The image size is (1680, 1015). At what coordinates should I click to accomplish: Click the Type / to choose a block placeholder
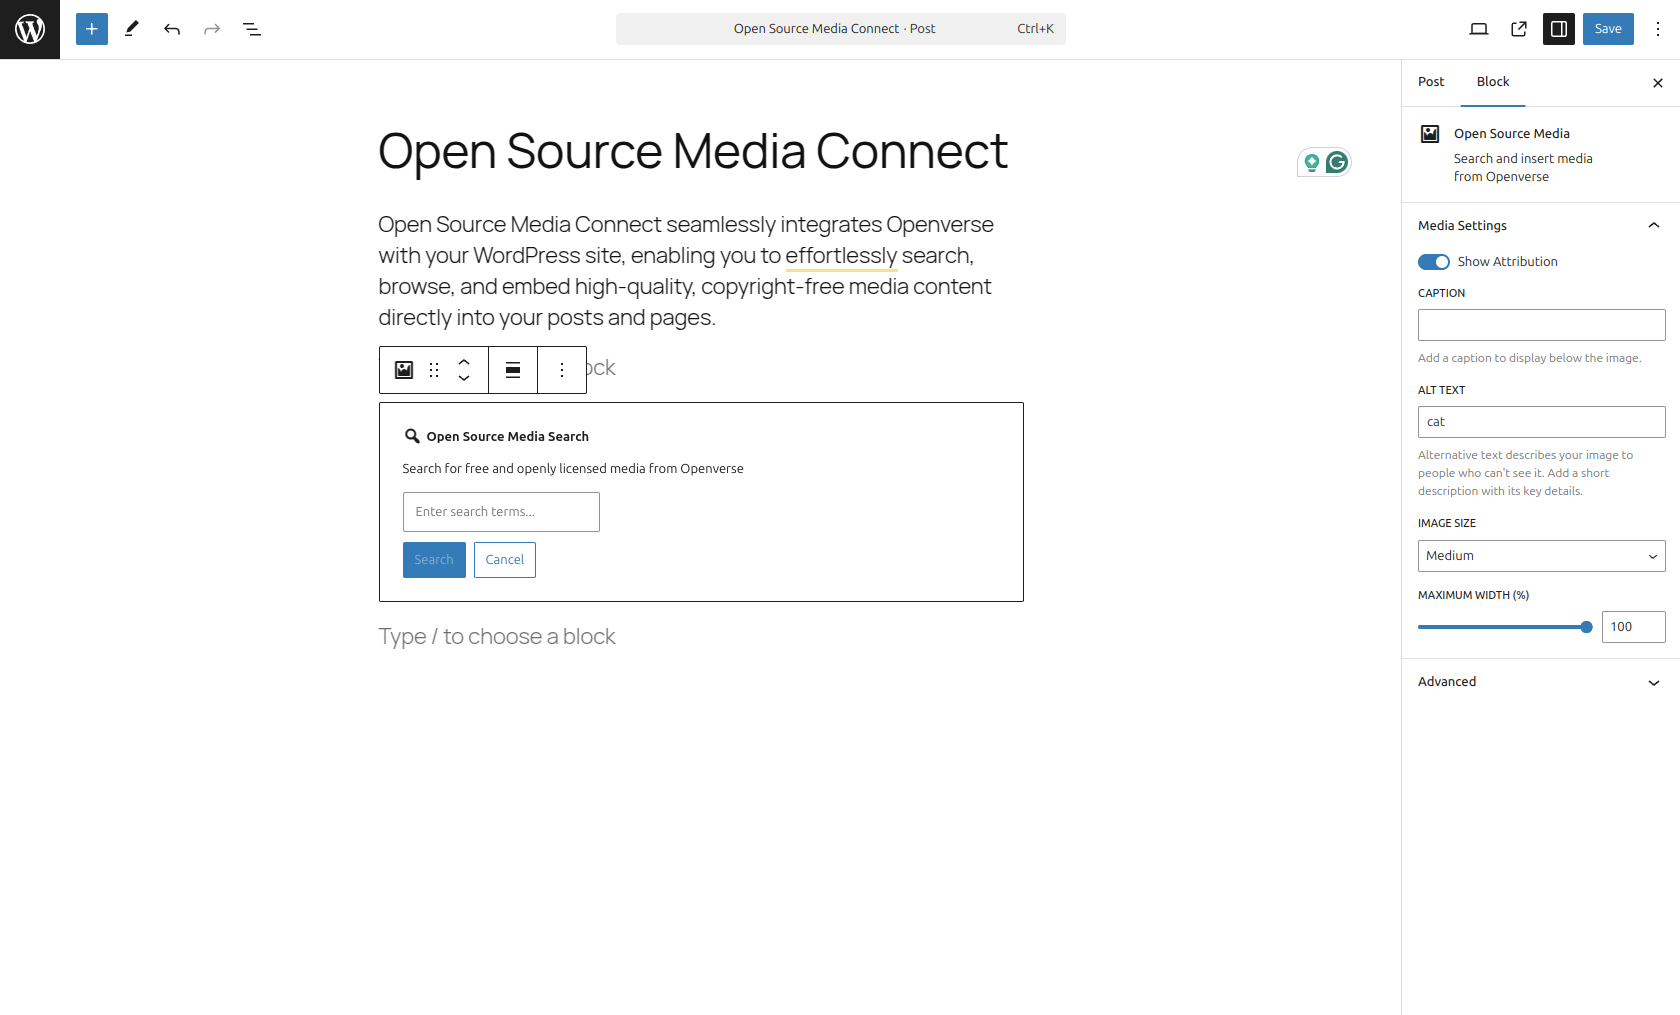click(497, 637)
